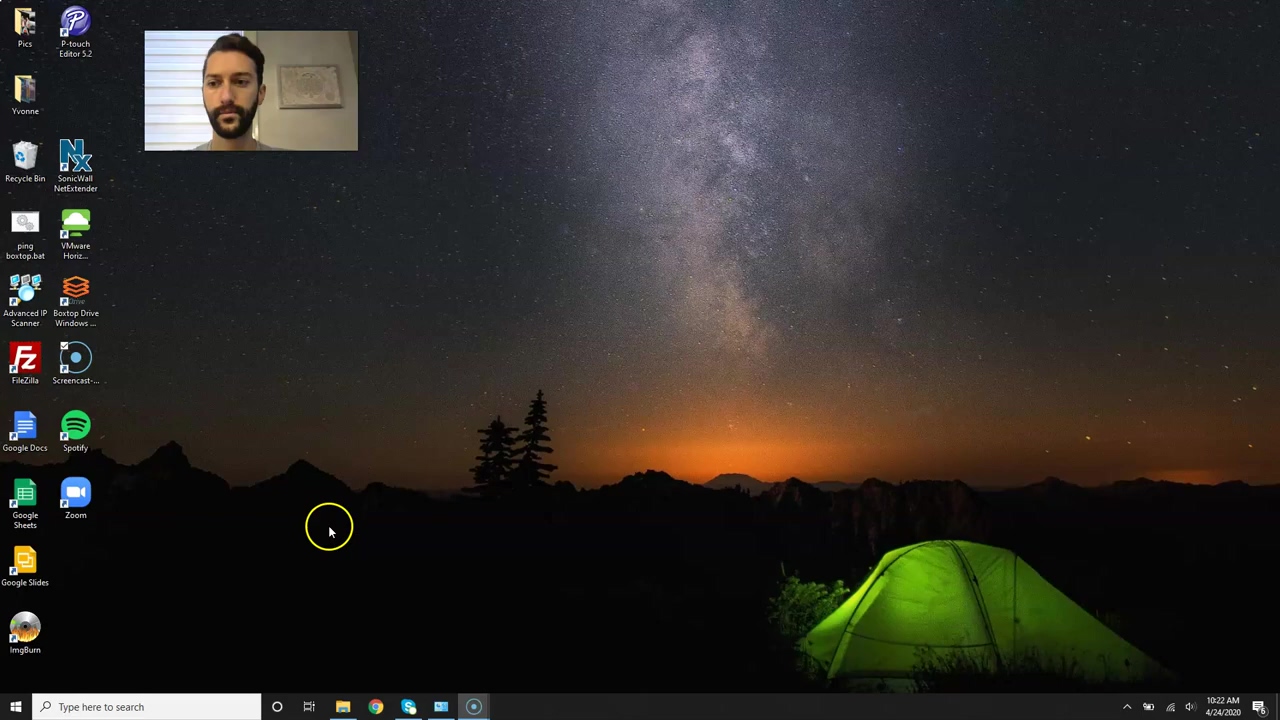
Task: Click the 'Type here to search' box
Action: pyautogui.click(x=146, y=707)
